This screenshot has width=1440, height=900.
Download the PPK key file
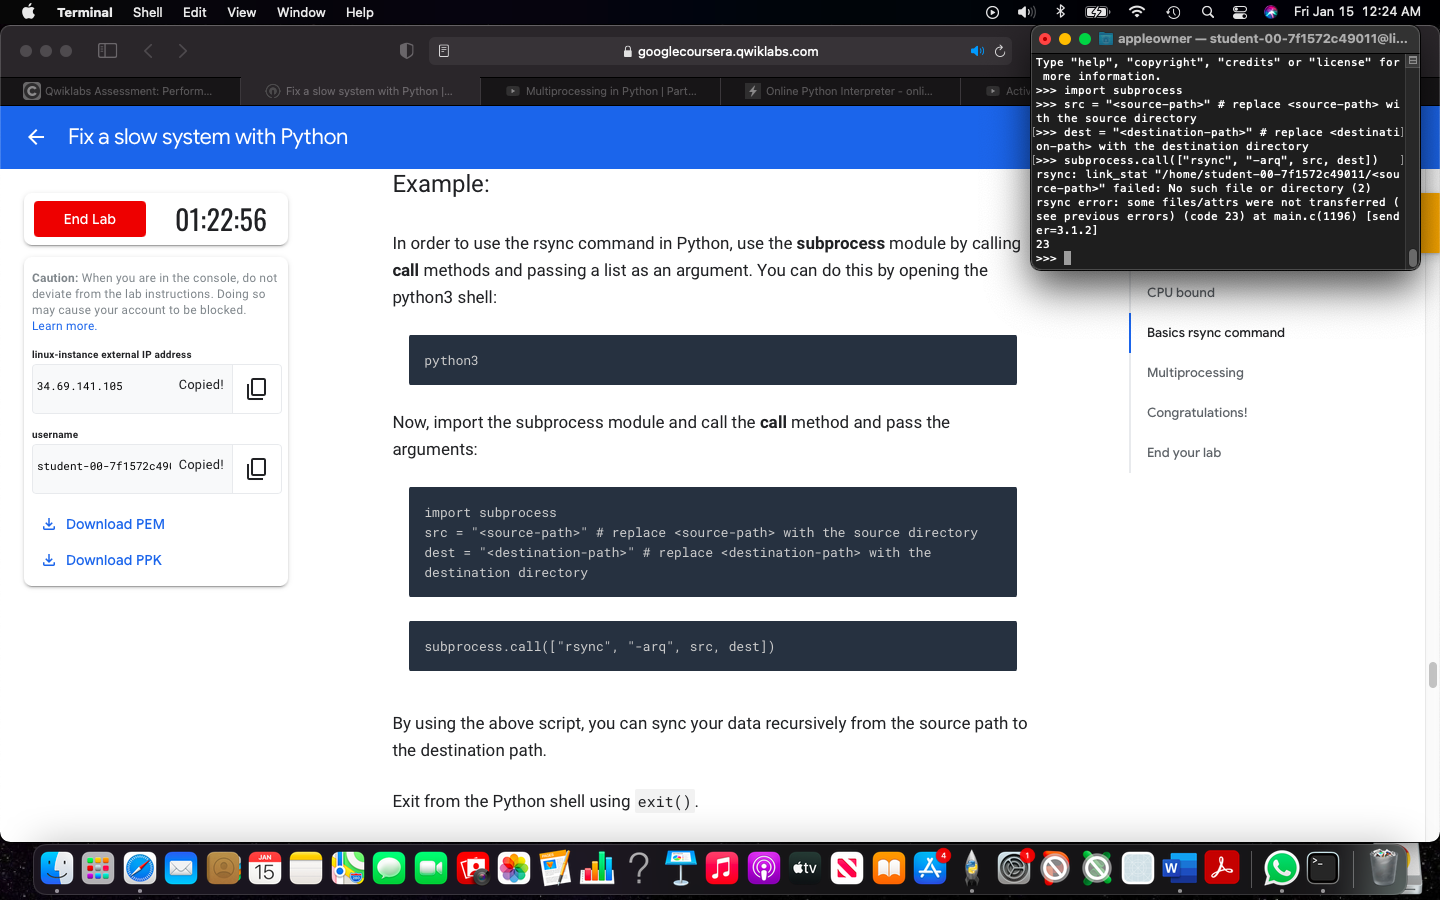[101, 560]
